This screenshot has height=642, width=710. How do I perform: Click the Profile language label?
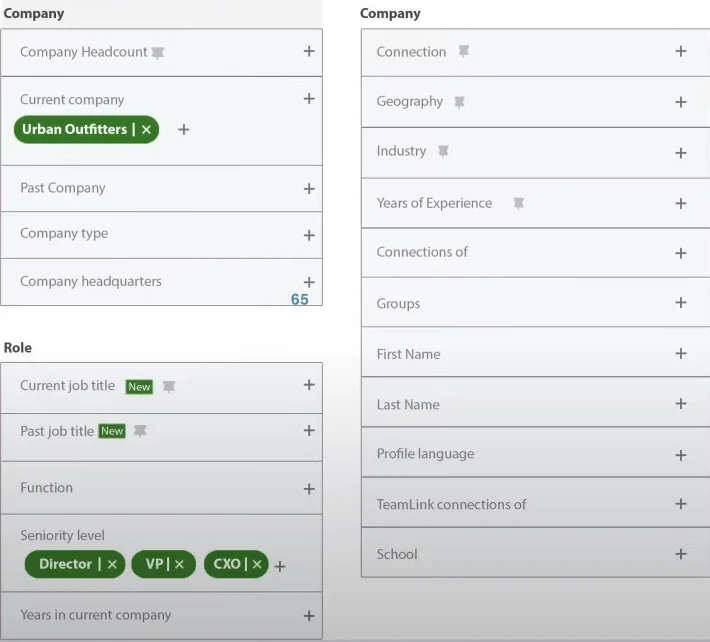click(426, 454)
